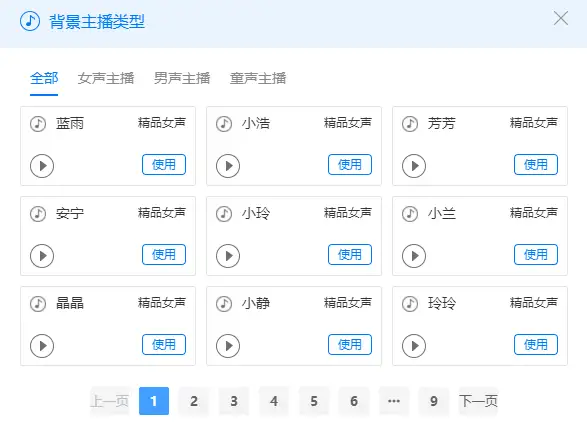Screen dimensions: 587x429
Task: Click the name 小浩
Action: [x=256, y=124]
